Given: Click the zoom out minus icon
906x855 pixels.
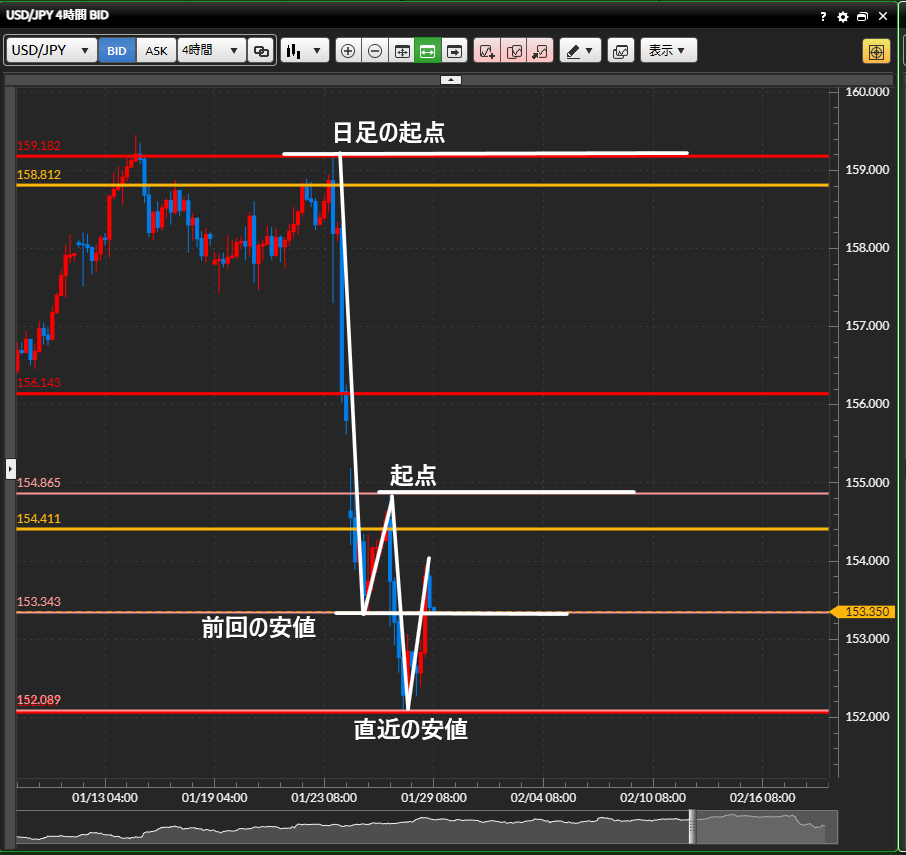Looking at the screenshot, I should coord(375,51).
